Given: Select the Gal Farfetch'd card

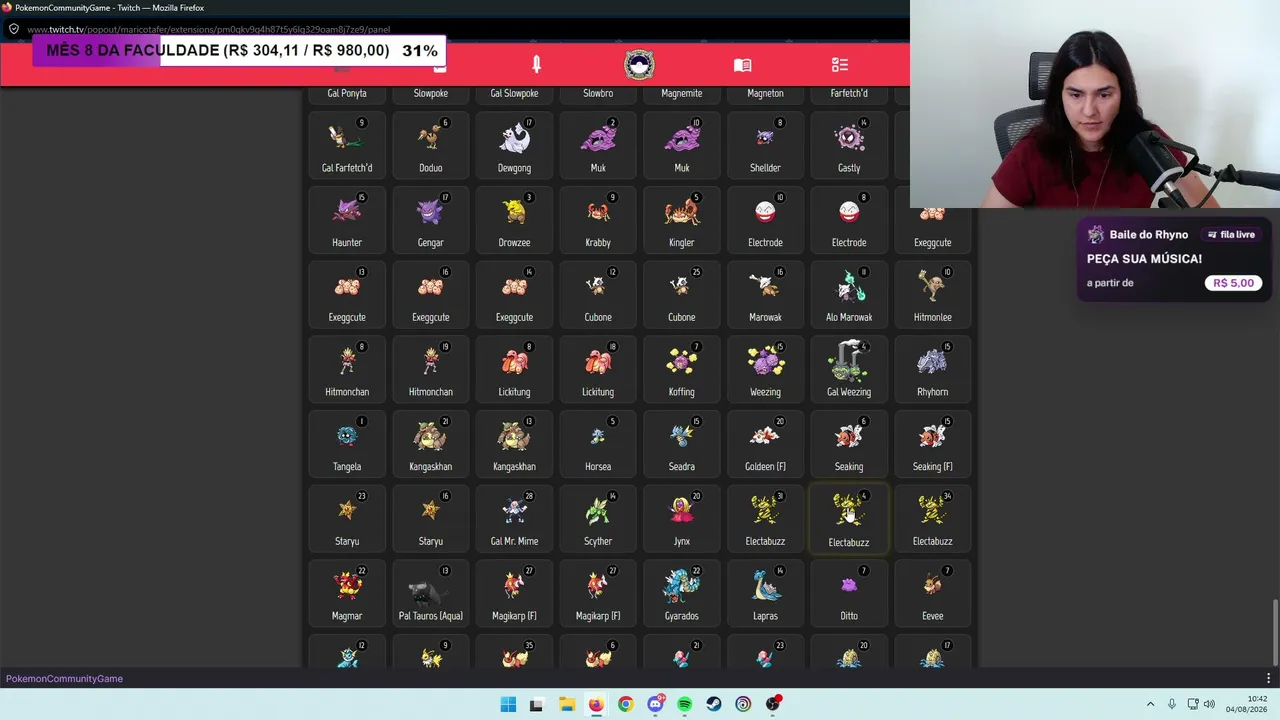Looking at the screenshot, I should pos(347,145).
